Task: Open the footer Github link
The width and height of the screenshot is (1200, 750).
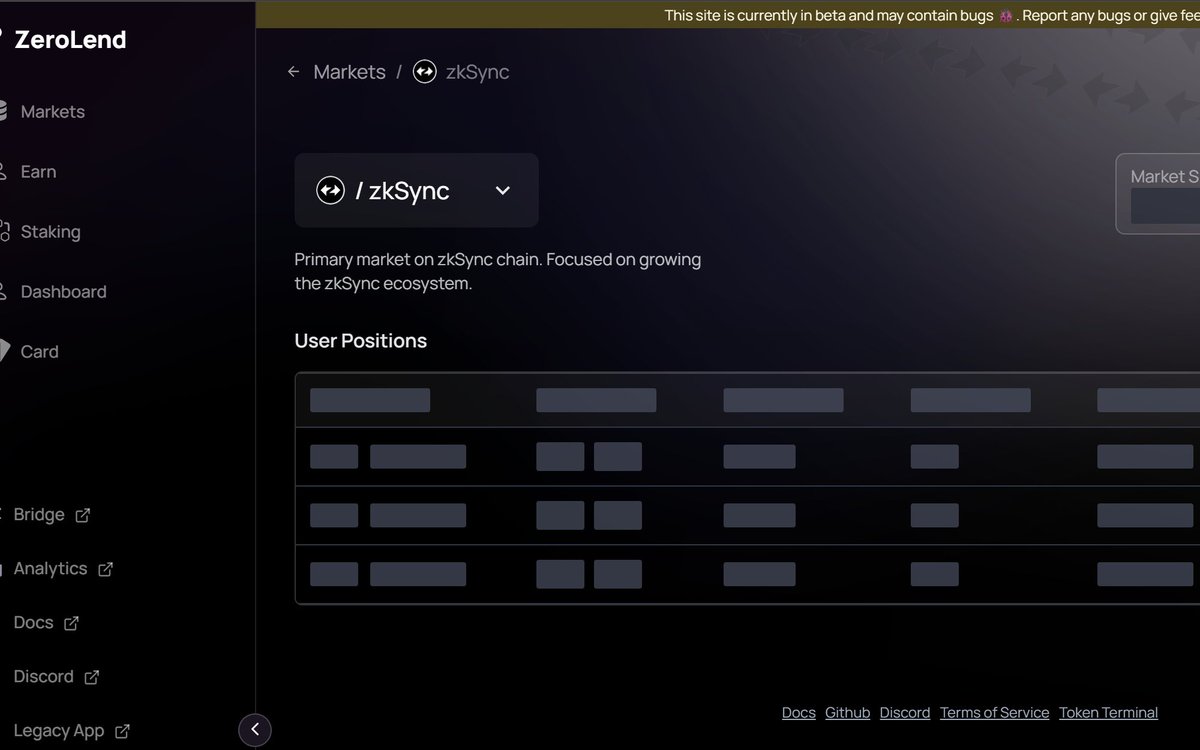Action: coord(847,713)
